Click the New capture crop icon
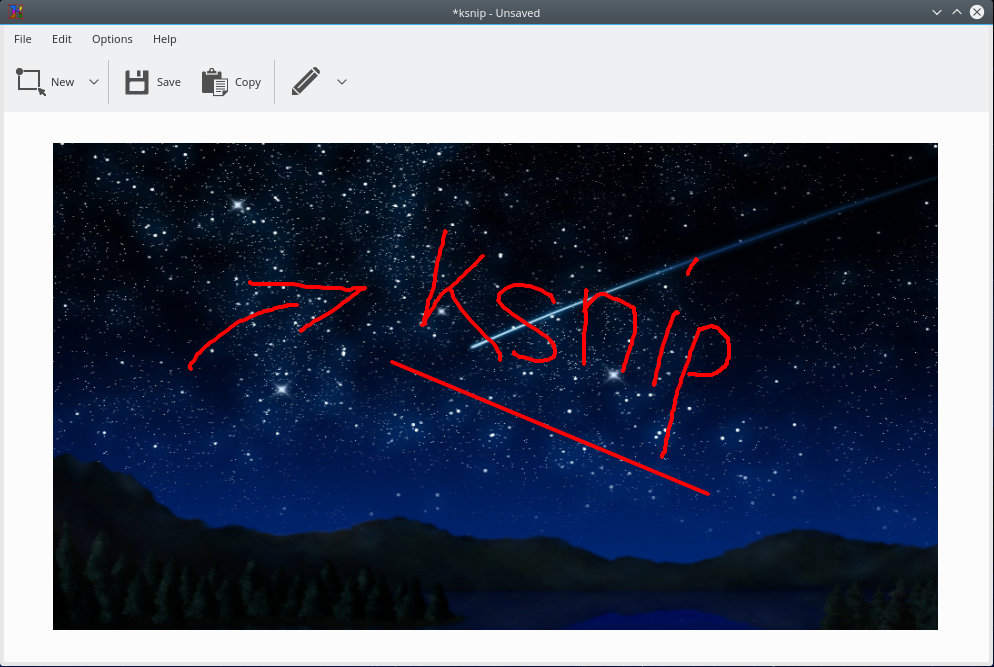 [x=30, y=82]
